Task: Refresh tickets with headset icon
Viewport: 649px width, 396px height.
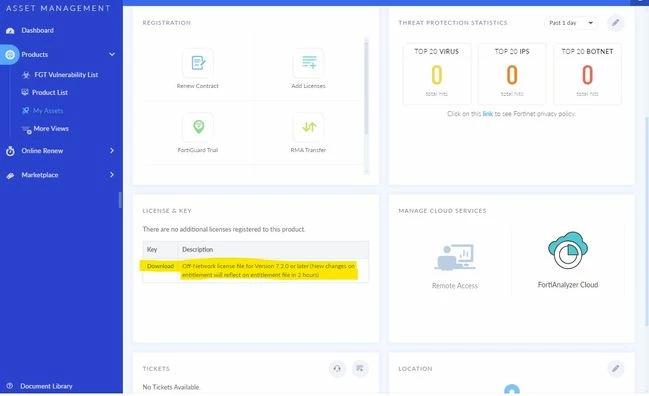Action: point(337,368)
